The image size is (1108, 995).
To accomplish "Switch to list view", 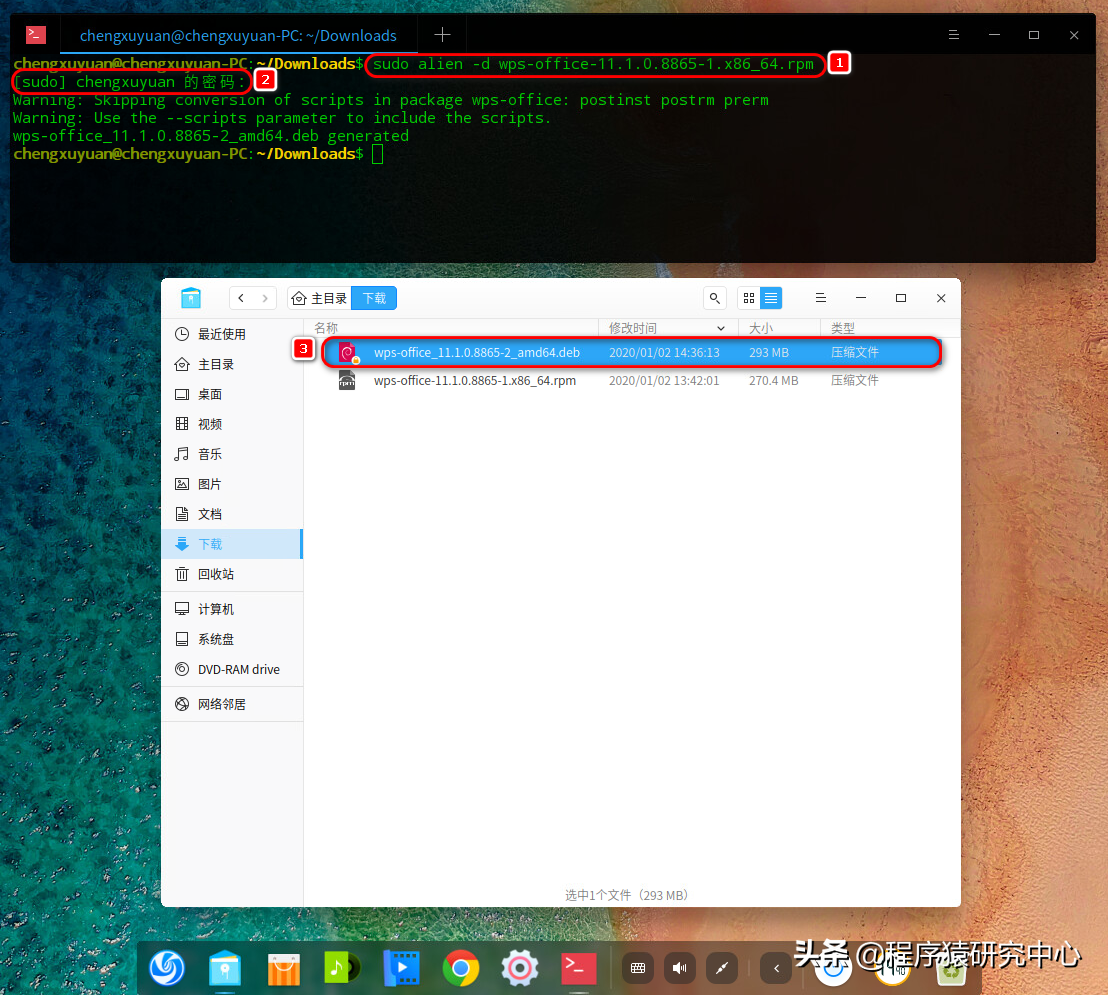I will [x=771, y=298].
